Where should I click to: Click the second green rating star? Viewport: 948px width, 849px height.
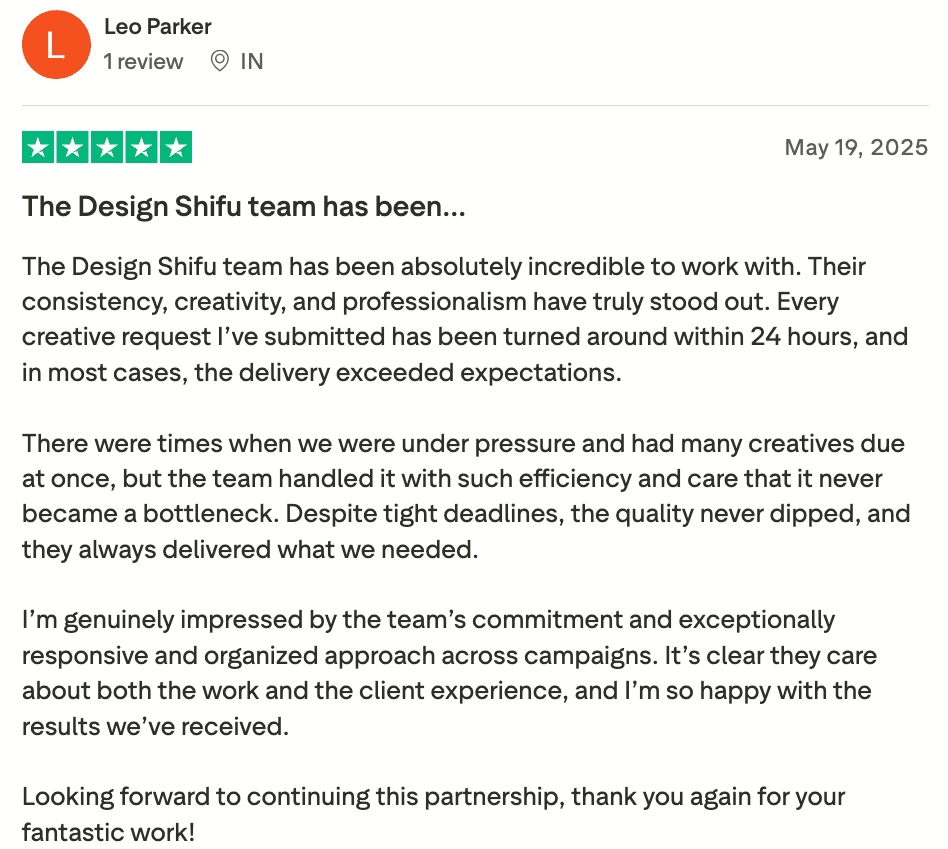73,147
